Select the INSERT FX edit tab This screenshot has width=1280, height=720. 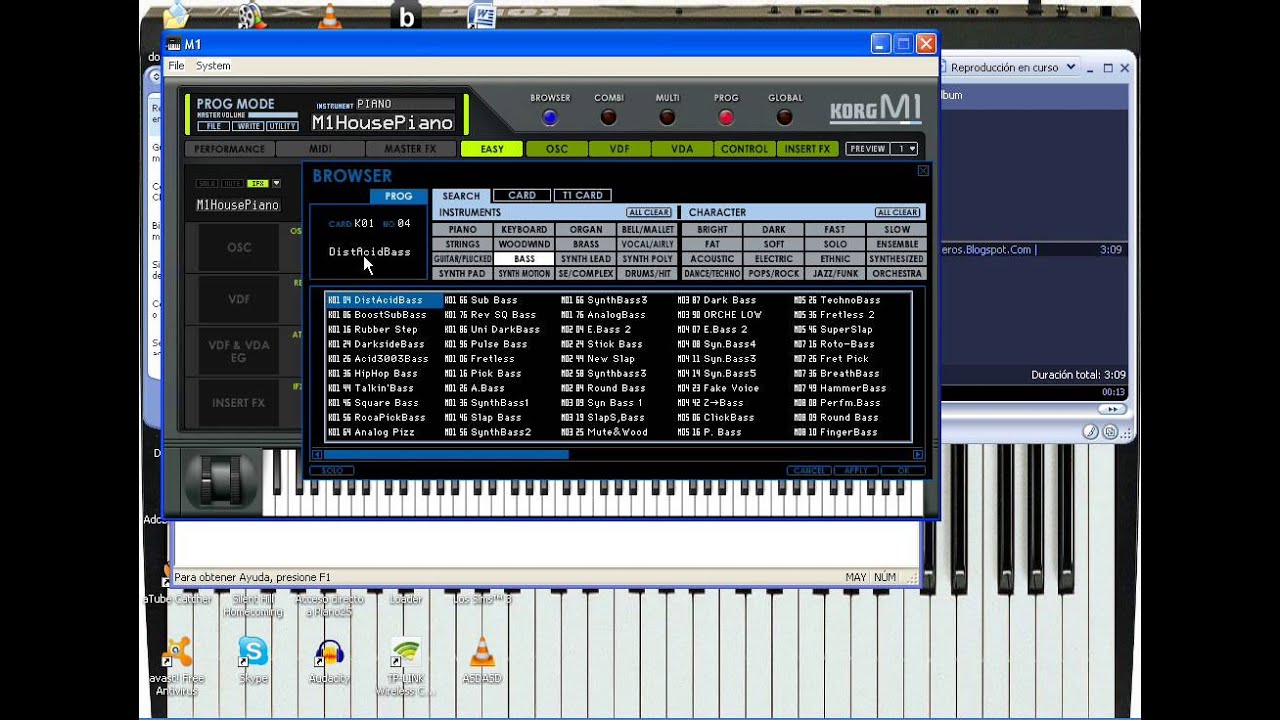808,149
